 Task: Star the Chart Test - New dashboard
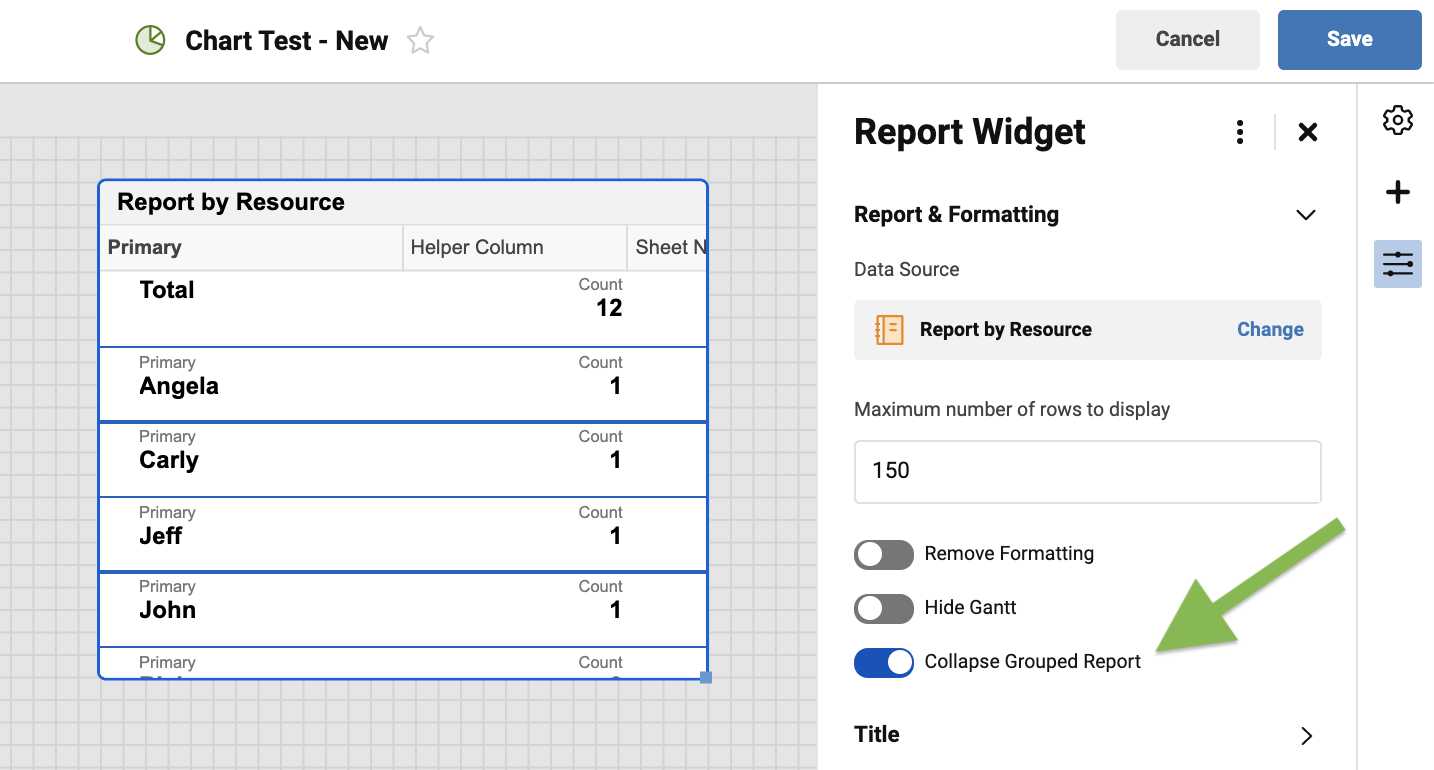[420, 40]
